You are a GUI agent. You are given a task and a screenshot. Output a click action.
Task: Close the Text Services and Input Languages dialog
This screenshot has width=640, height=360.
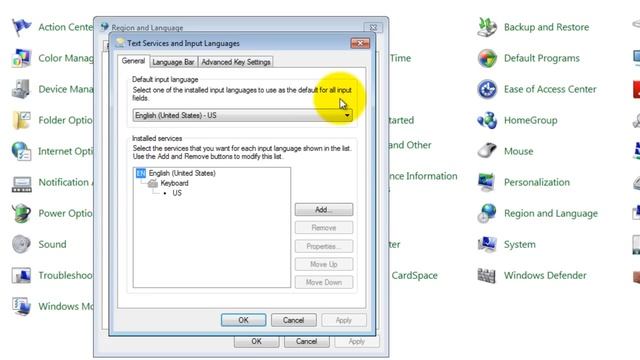click(360, 43)
